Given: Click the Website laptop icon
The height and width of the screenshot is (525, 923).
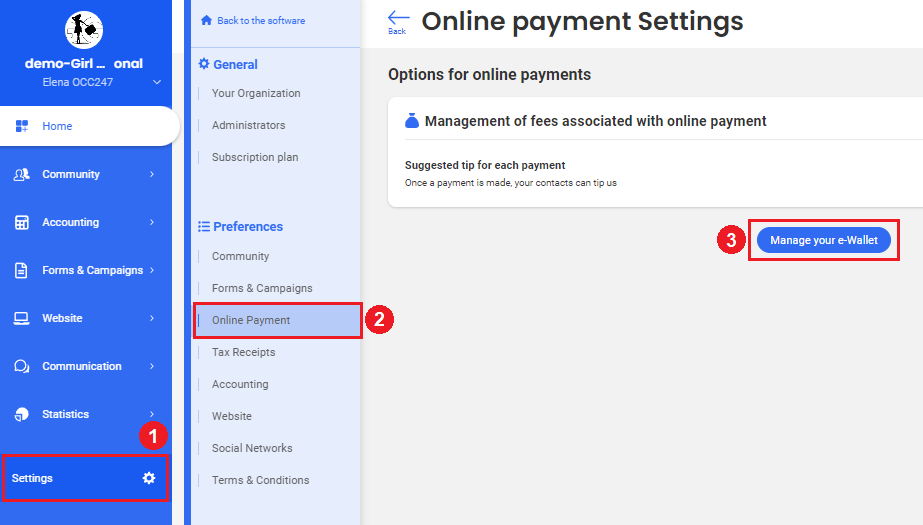Looking at the screenshot, I should (22, 318).
